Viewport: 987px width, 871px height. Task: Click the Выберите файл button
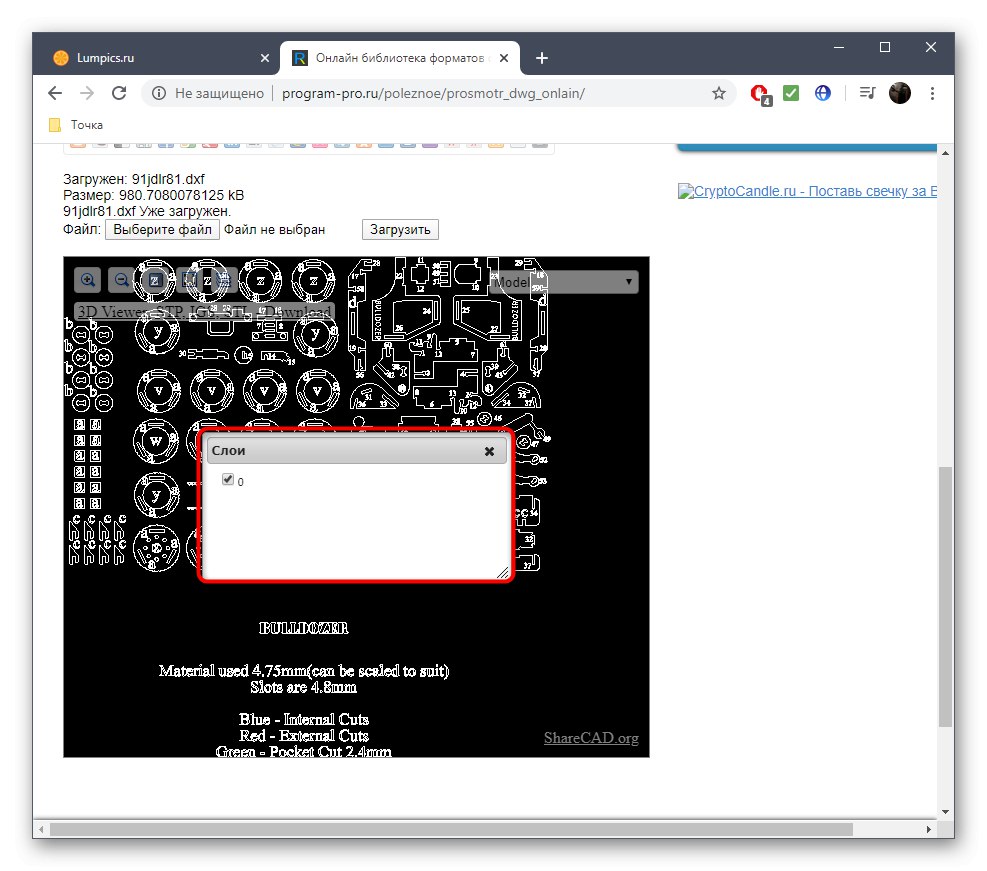click(162, 229)
